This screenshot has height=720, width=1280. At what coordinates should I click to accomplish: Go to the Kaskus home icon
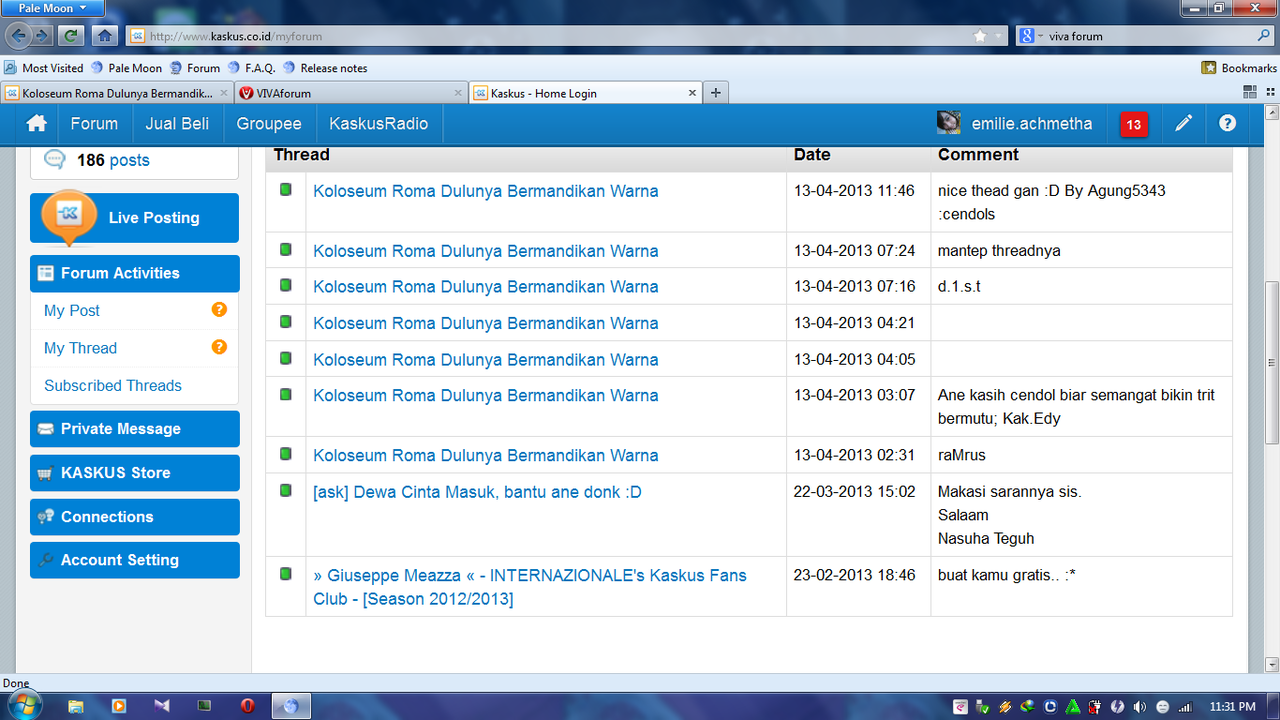[x=37, y=124]
